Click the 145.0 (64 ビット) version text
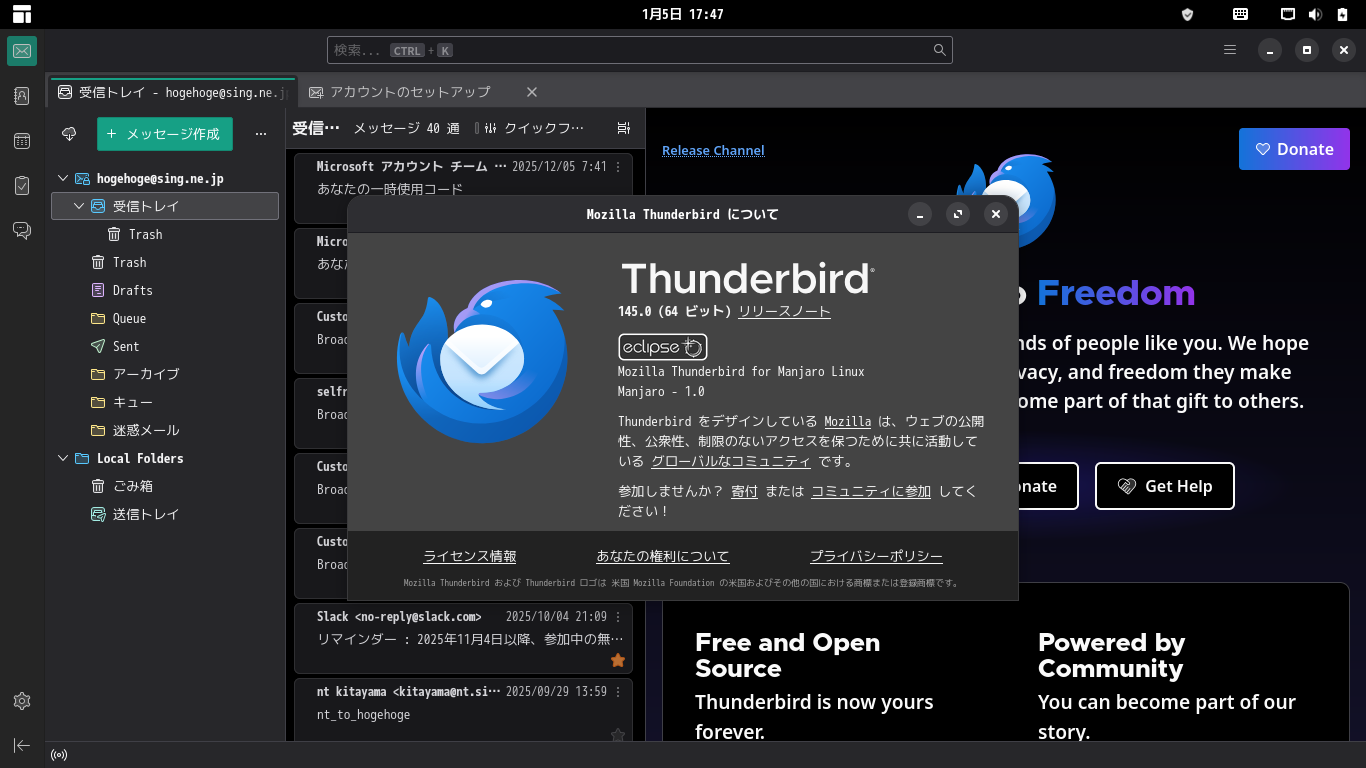 (x=674, y=312)
